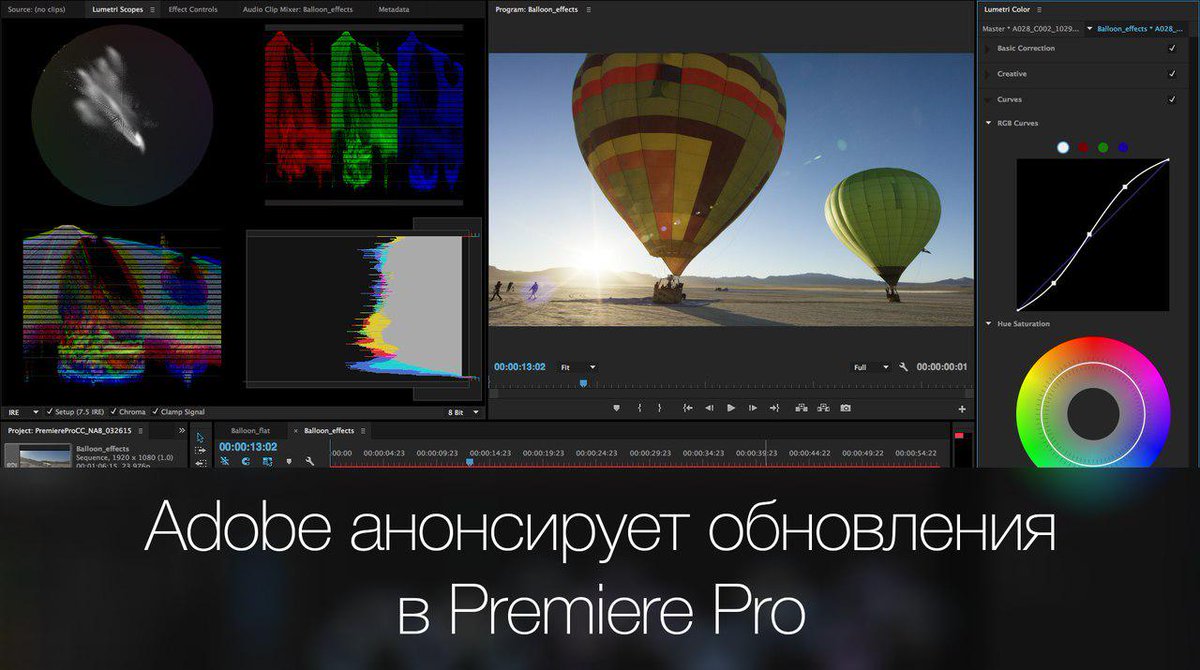Disable the Basic Correction checkbox
This screenshot has height=670, width=1200.
1172,48
